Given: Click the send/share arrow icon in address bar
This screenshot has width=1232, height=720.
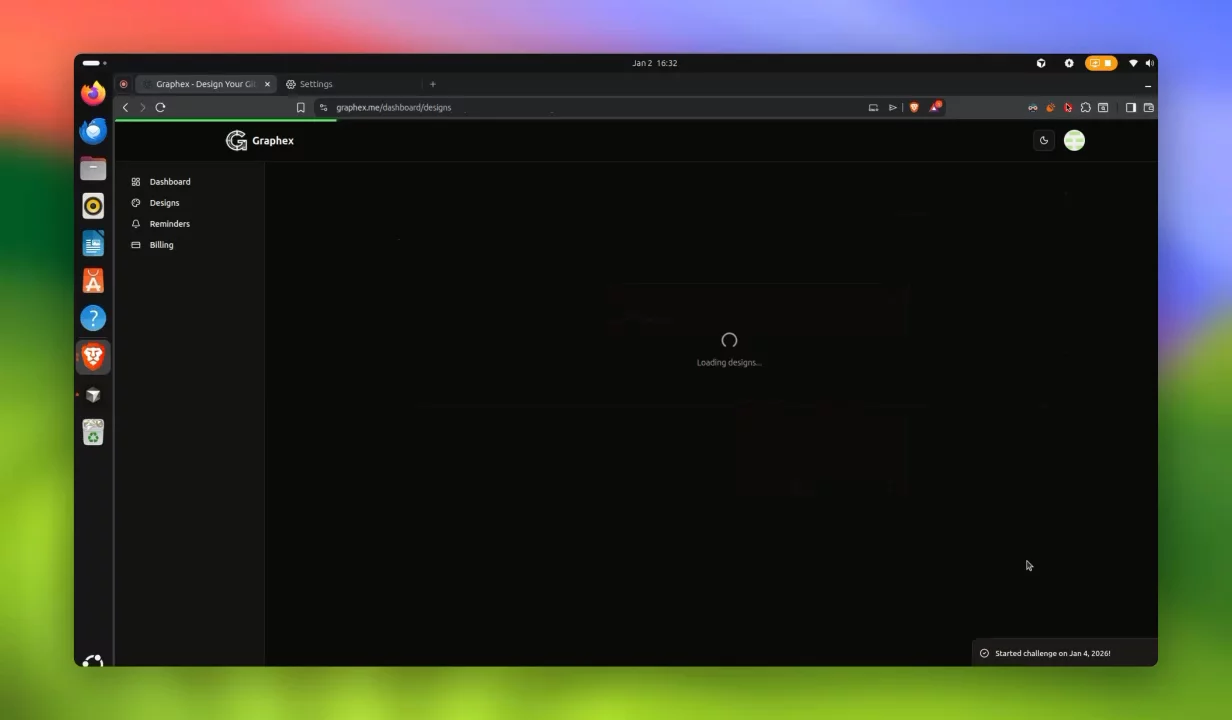Looking at the screenshot, I should (893, 107).
